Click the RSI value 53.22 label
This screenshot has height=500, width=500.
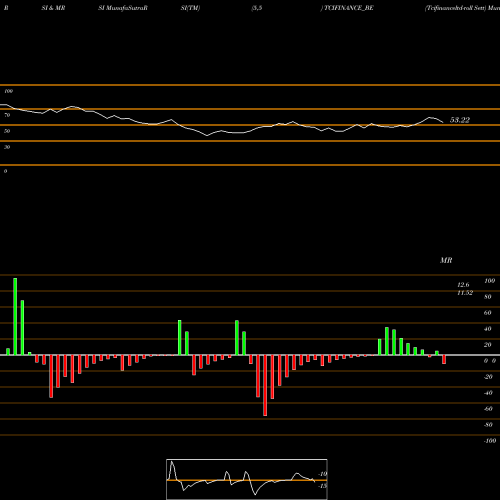[460, 120]
